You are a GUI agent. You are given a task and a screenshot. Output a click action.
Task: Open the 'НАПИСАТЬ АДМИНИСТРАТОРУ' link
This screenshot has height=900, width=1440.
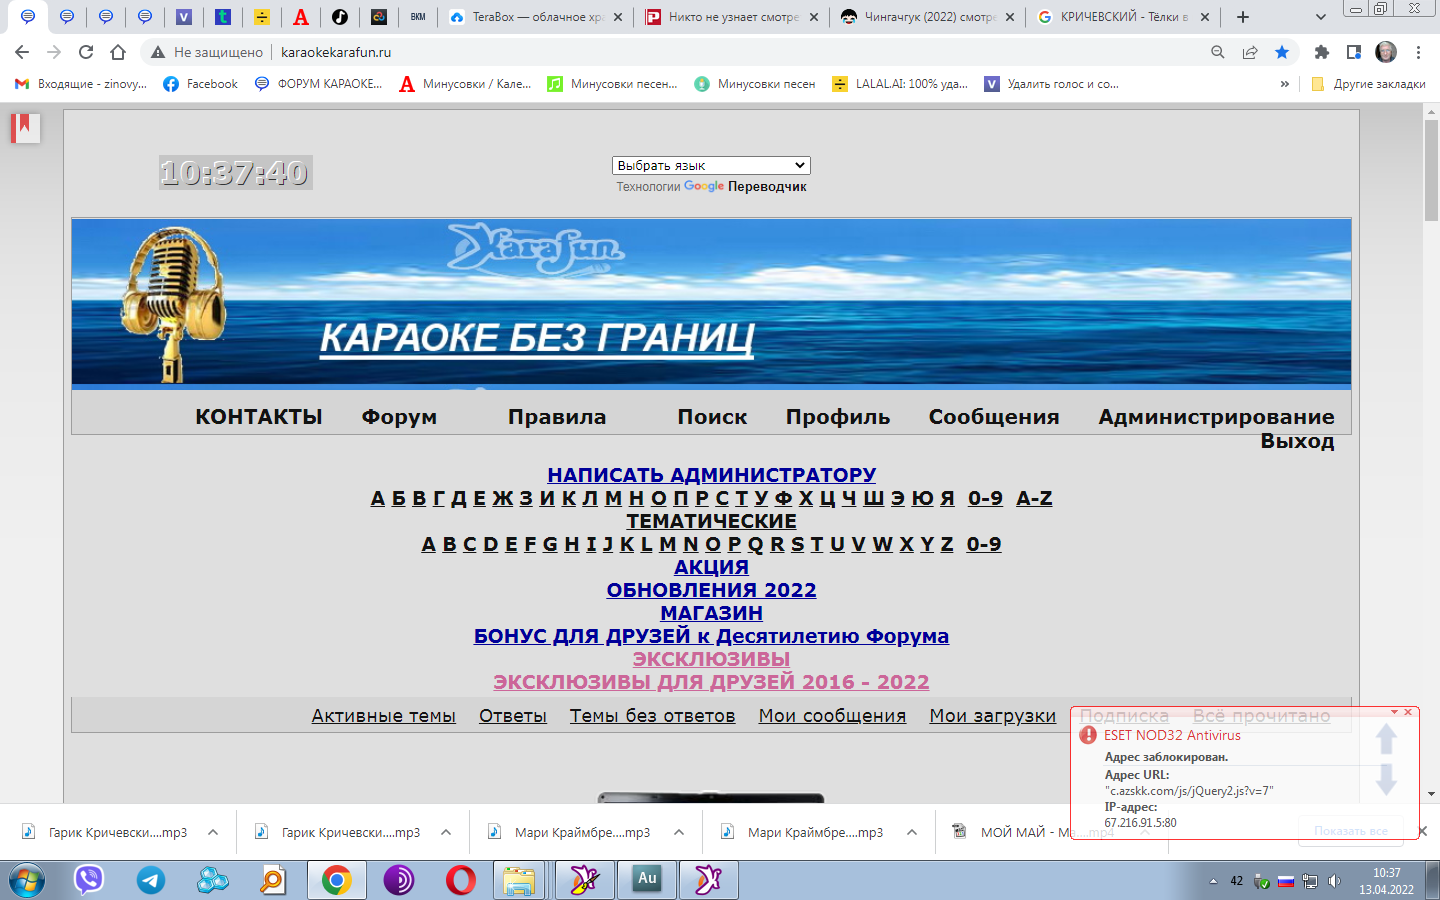pos(712,475)
